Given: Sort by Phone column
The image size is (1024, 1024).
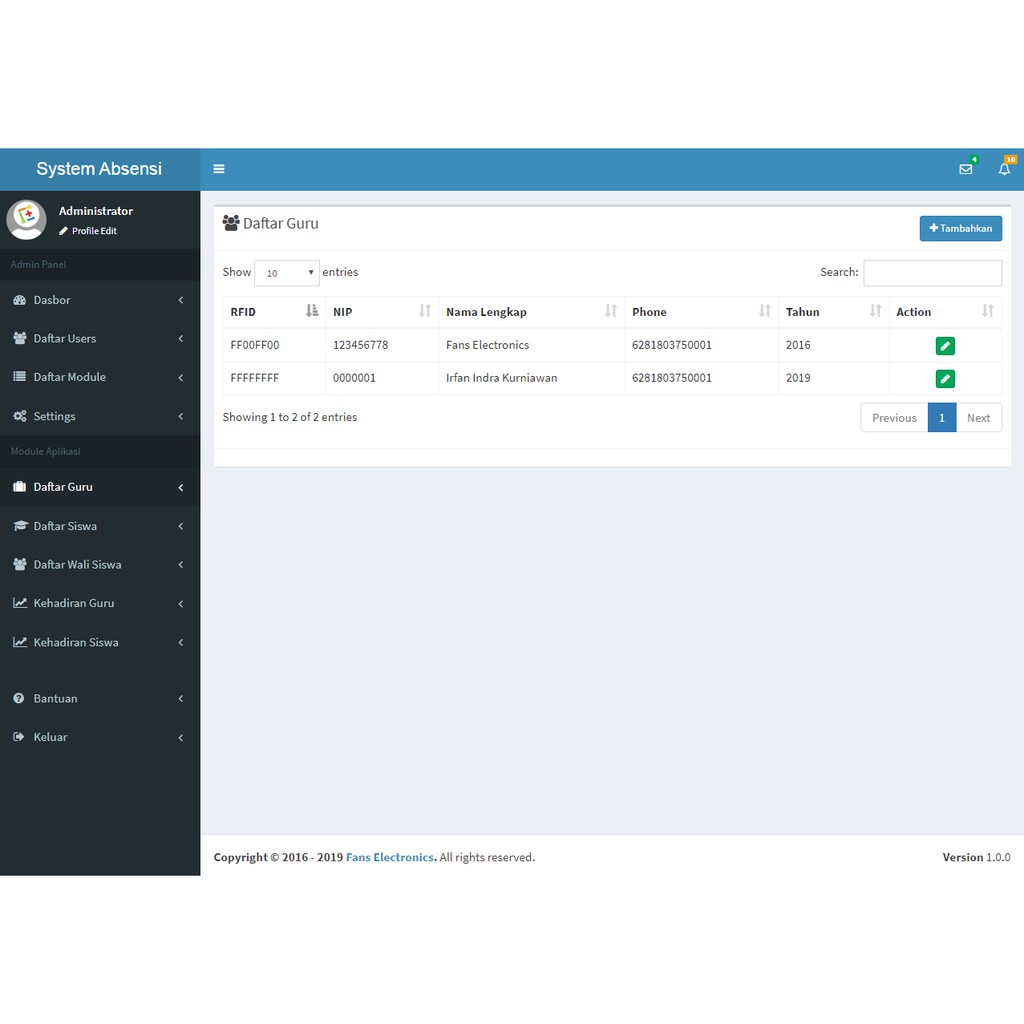Looking at the screenshot, I should (701, 312).
